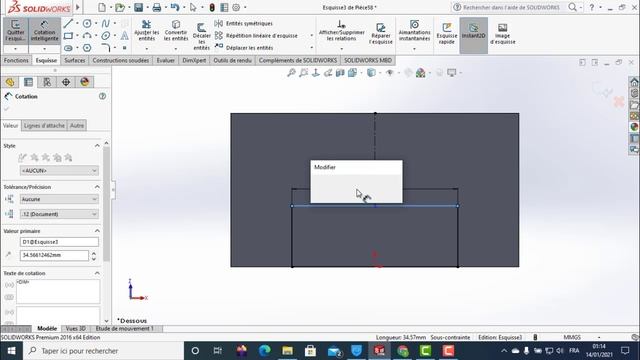Select the Straight Slot sketch tool
Screen dimensions: 640x360
[x=68, y=48]
